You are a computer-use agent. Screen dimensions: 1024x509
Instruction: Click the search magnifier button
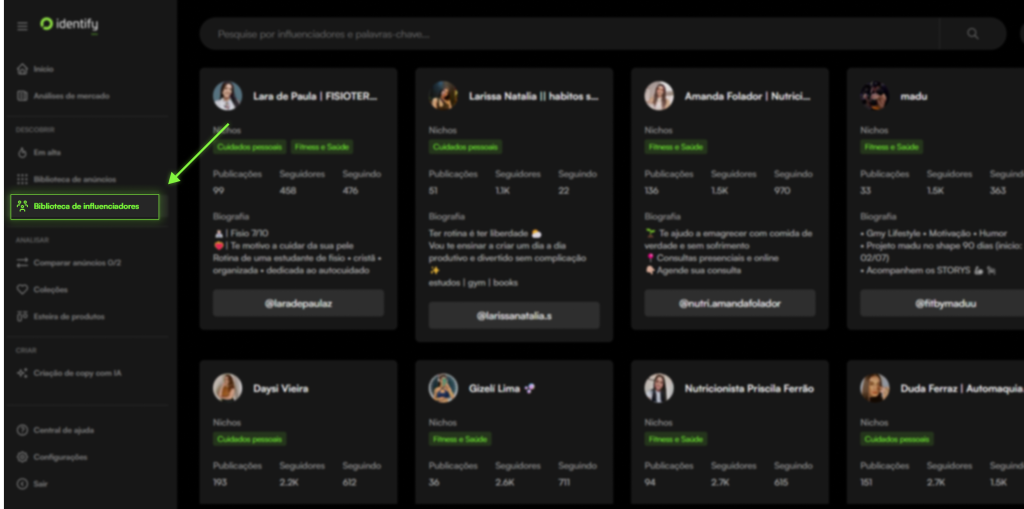click(973, 34)
